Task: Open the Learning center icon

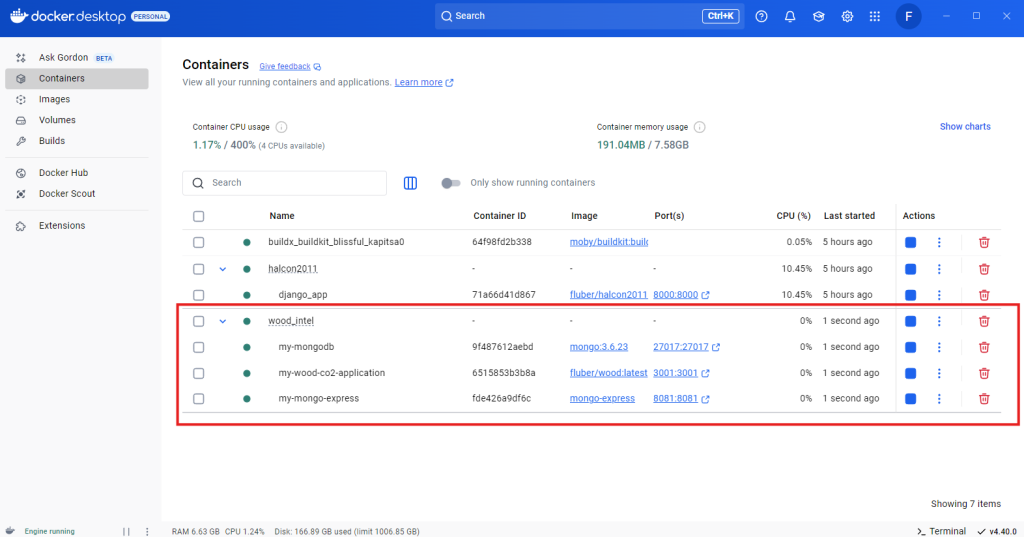Action: pos(818,16)
